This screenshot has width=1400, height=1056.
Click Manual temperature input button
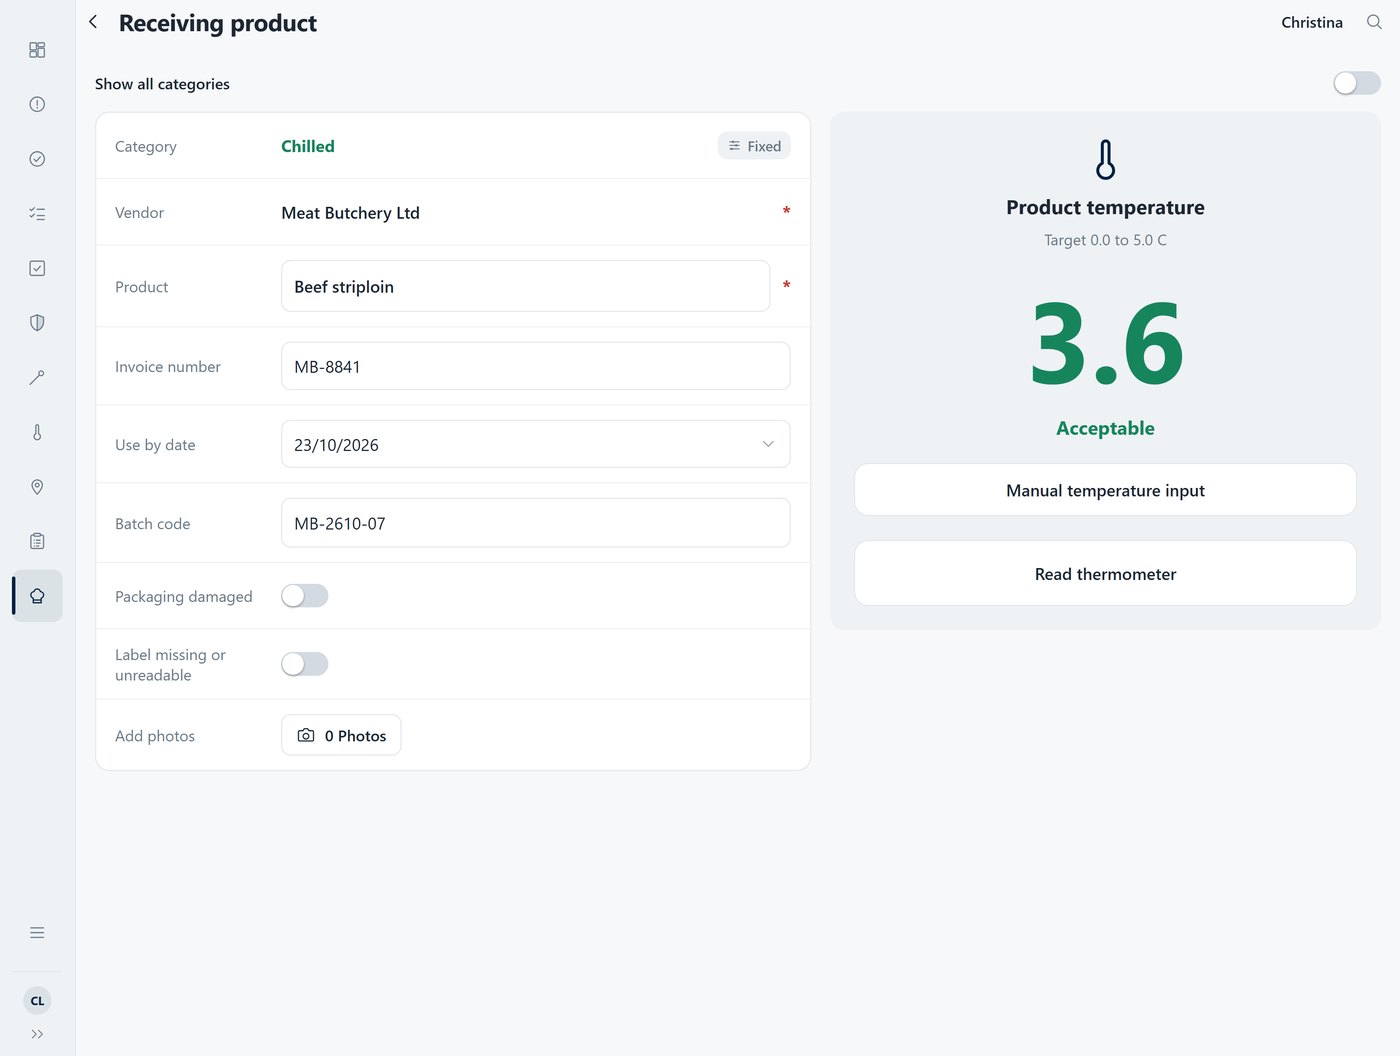pos(1105,490)
